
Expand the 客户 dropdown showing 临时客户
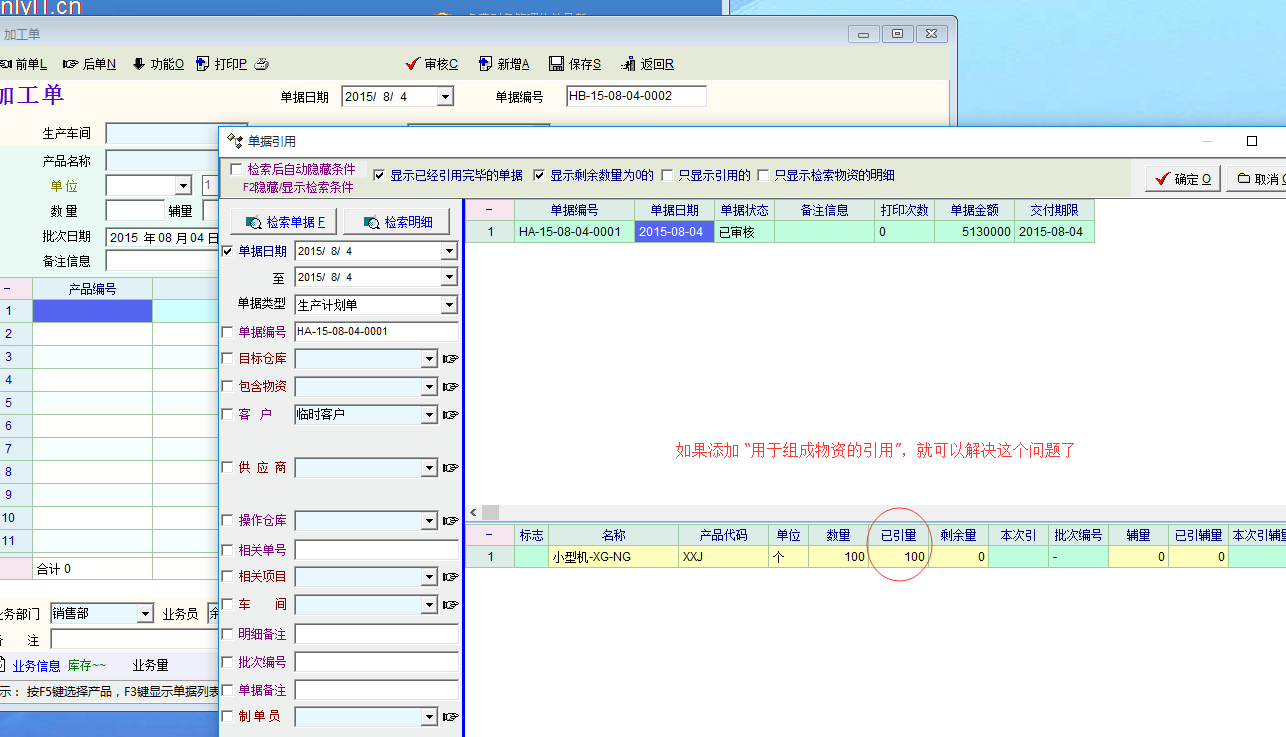click(x=430, y=414)
